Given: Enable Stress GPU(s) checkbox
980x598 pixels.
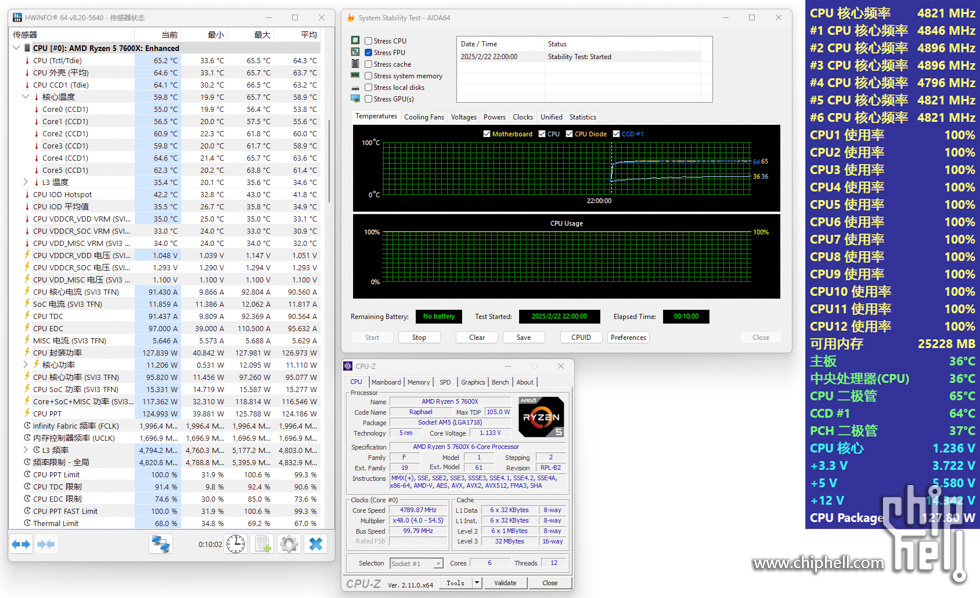Looking at the screenshot, I should click(x=368, y=99).
